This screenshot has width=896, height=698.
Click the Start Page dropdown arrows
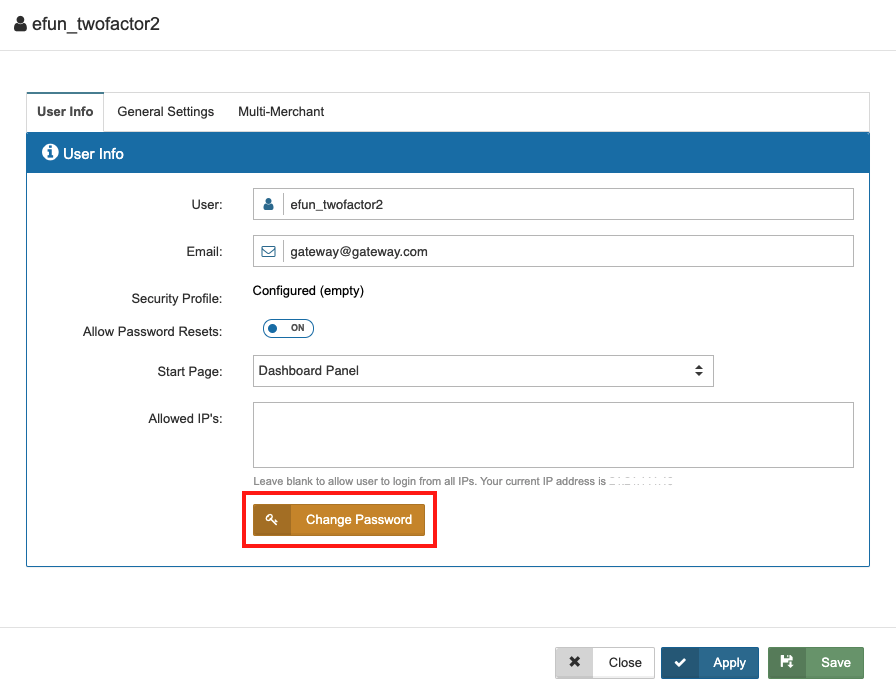pyautogui.click(x=699, y=371)
